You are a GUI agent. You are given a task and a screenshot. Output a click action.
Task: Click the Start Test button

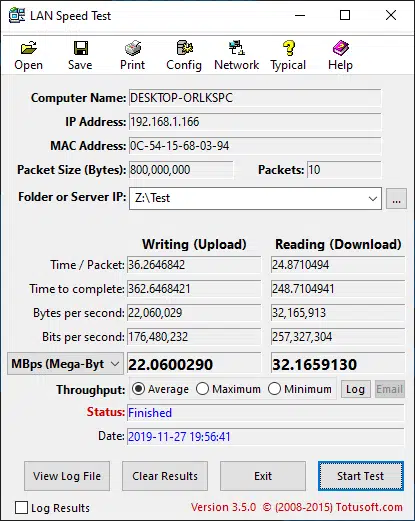(361, 476)
